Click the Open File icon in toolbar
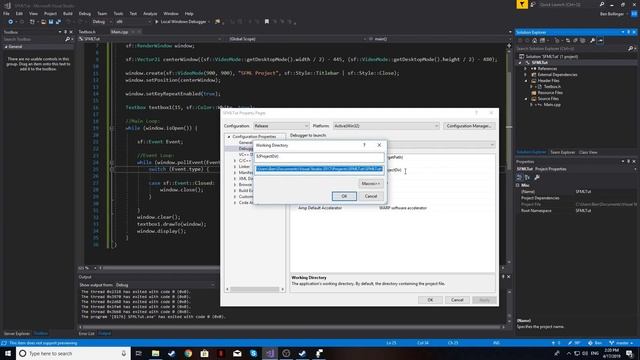 43,22
